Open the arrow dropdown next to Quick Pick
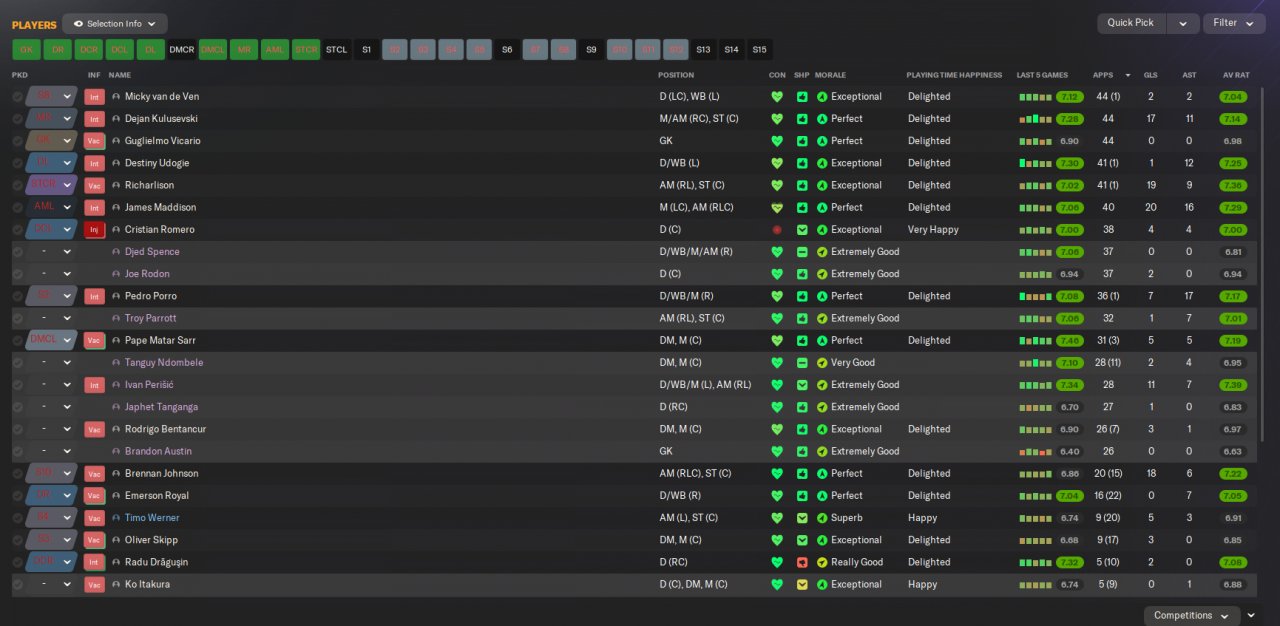 tap(1183, 23)
